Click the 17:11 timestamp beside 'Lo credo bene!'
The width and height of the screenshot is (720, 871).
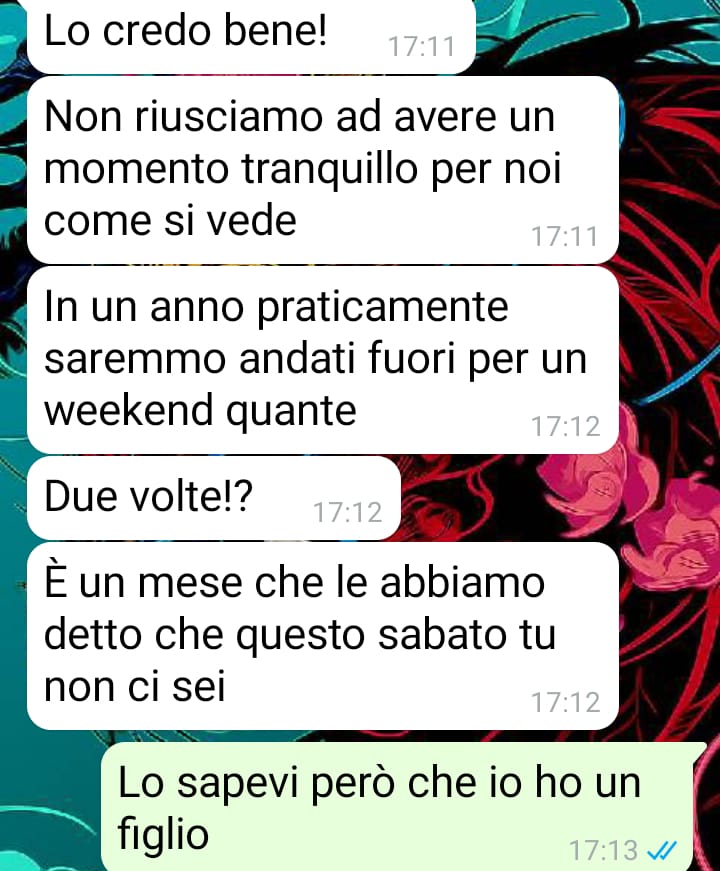click(x=422, y=46)
